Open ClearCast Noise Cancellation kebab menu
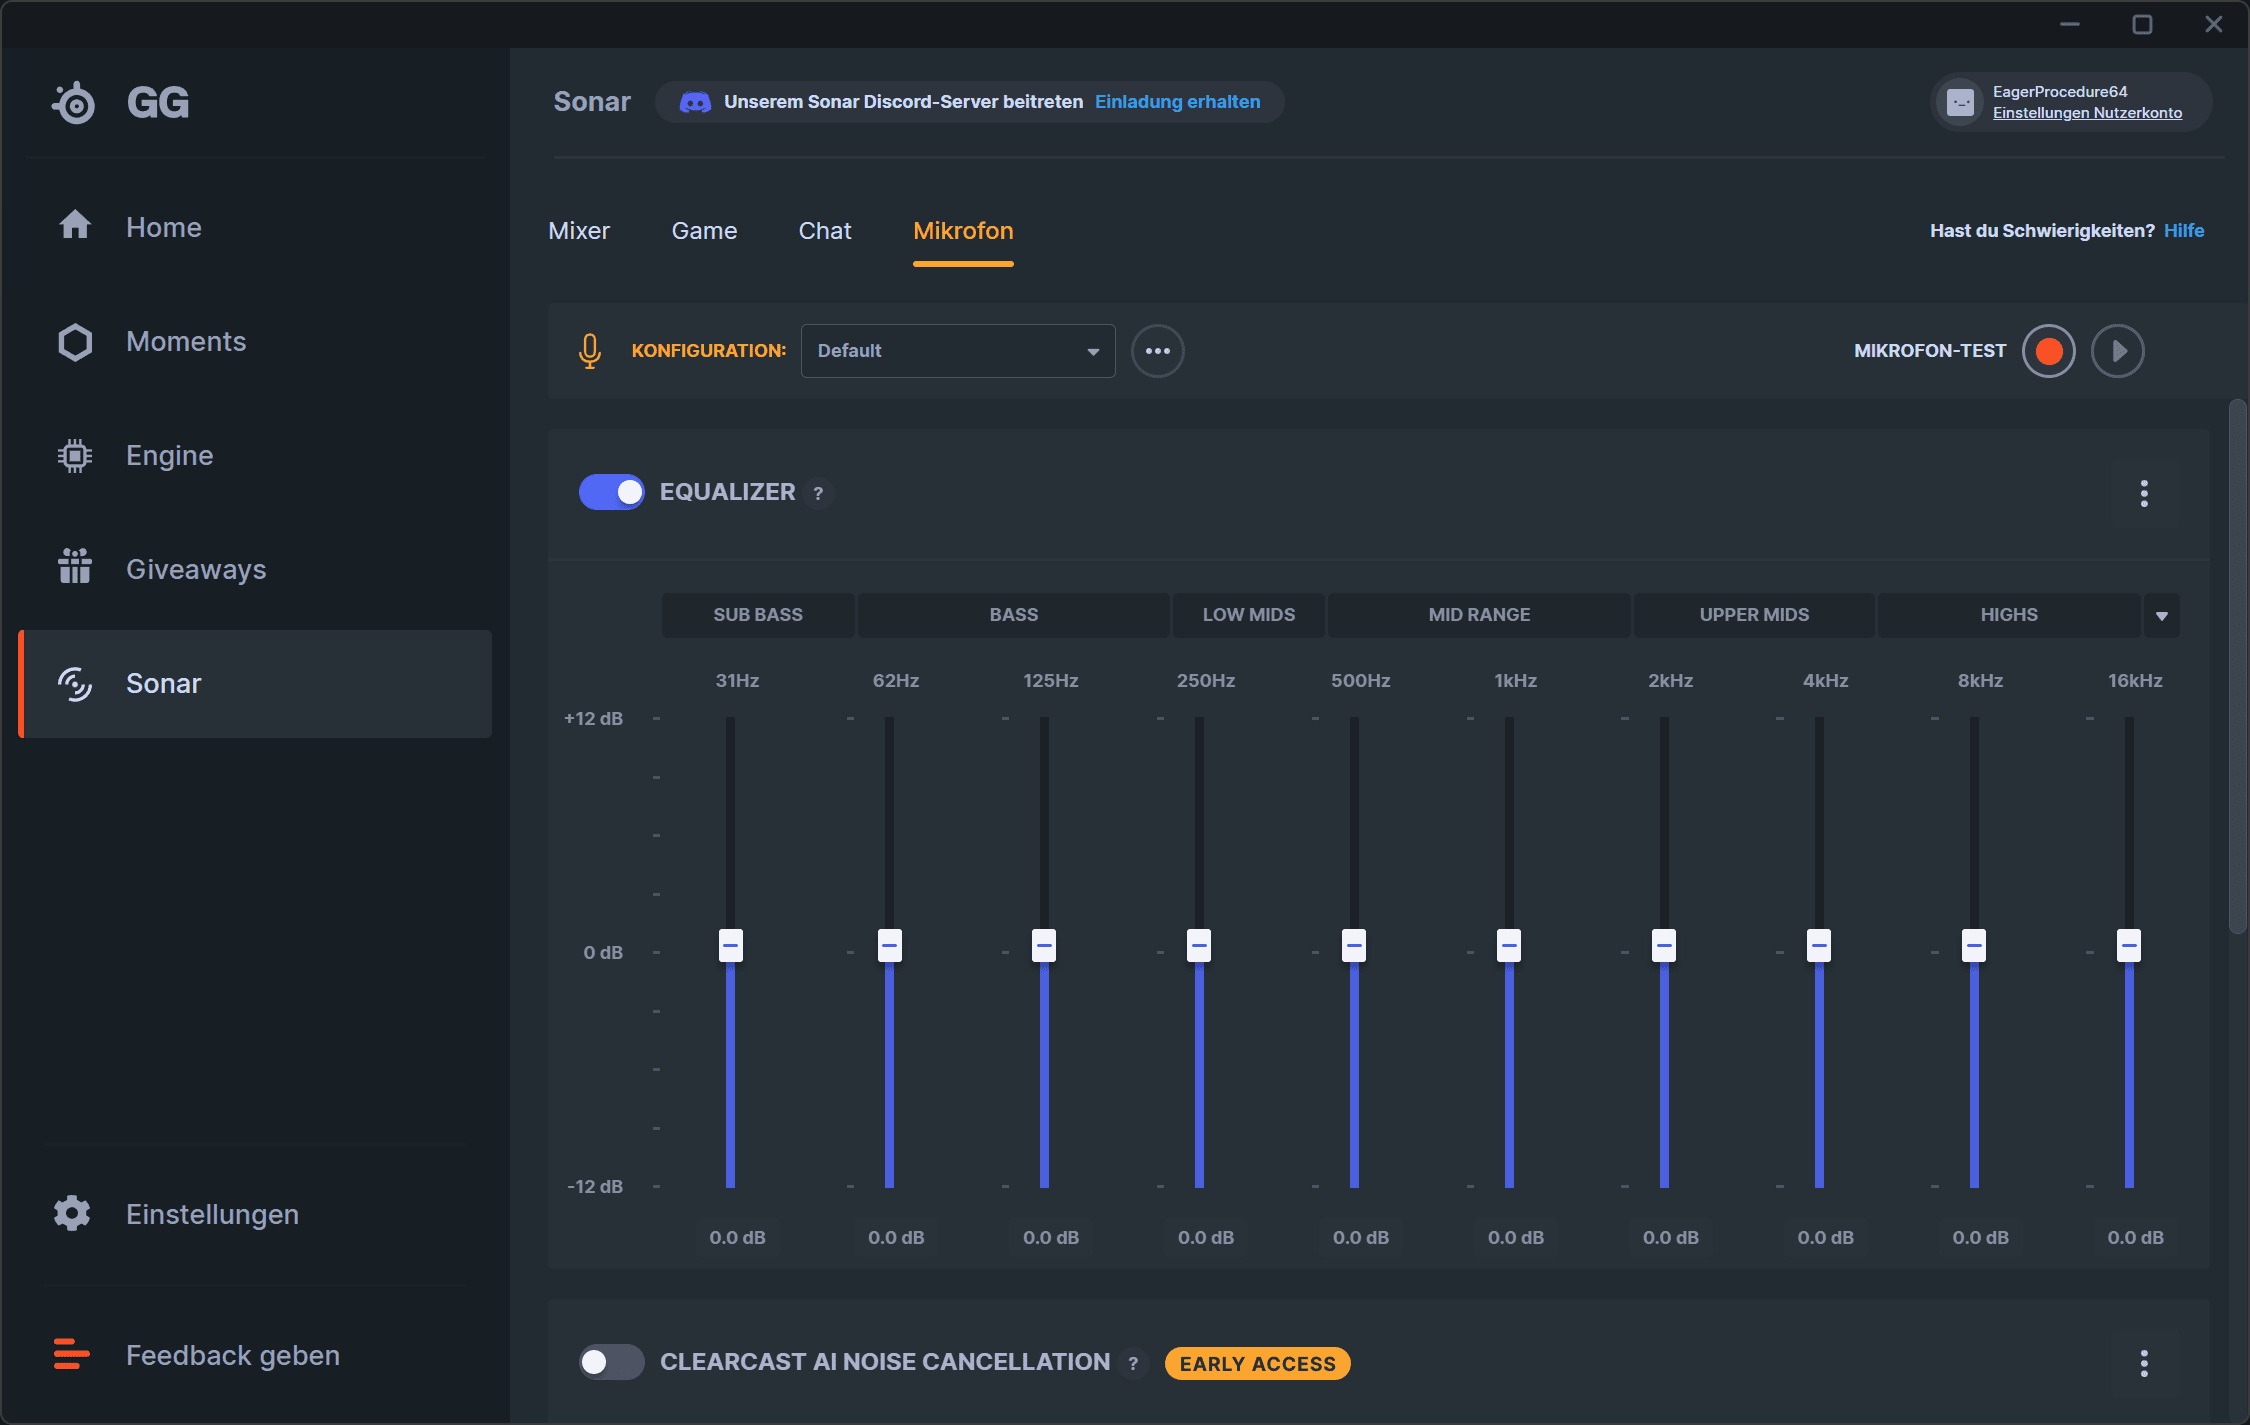 (x=2144, y=1363)
